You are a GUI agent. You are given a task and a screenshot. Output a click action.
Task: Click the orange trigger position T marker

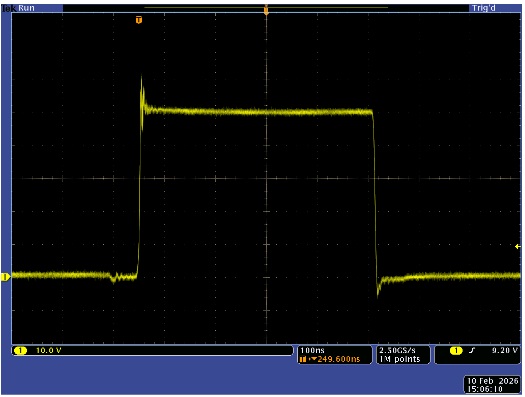(x=139, y=20)
